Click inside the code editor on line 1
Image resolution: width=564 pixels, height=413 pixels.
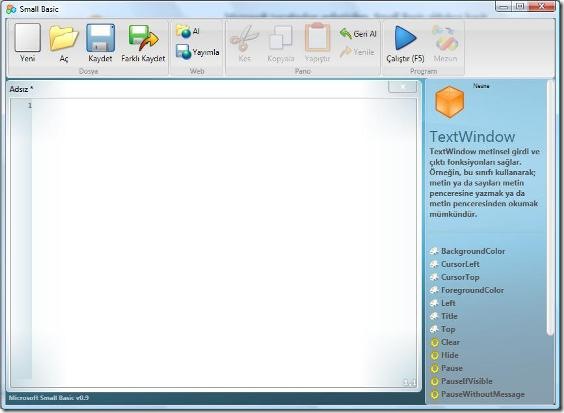click(224, 105)
